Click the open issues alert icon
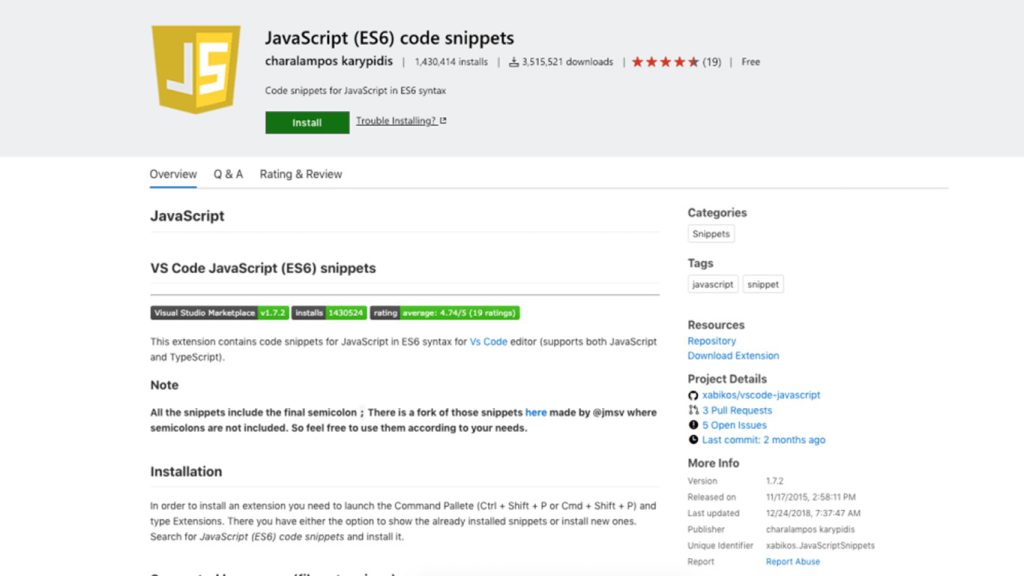Image resolution: width=1024 pixels, height=576 pixels. tap(693, 425)
